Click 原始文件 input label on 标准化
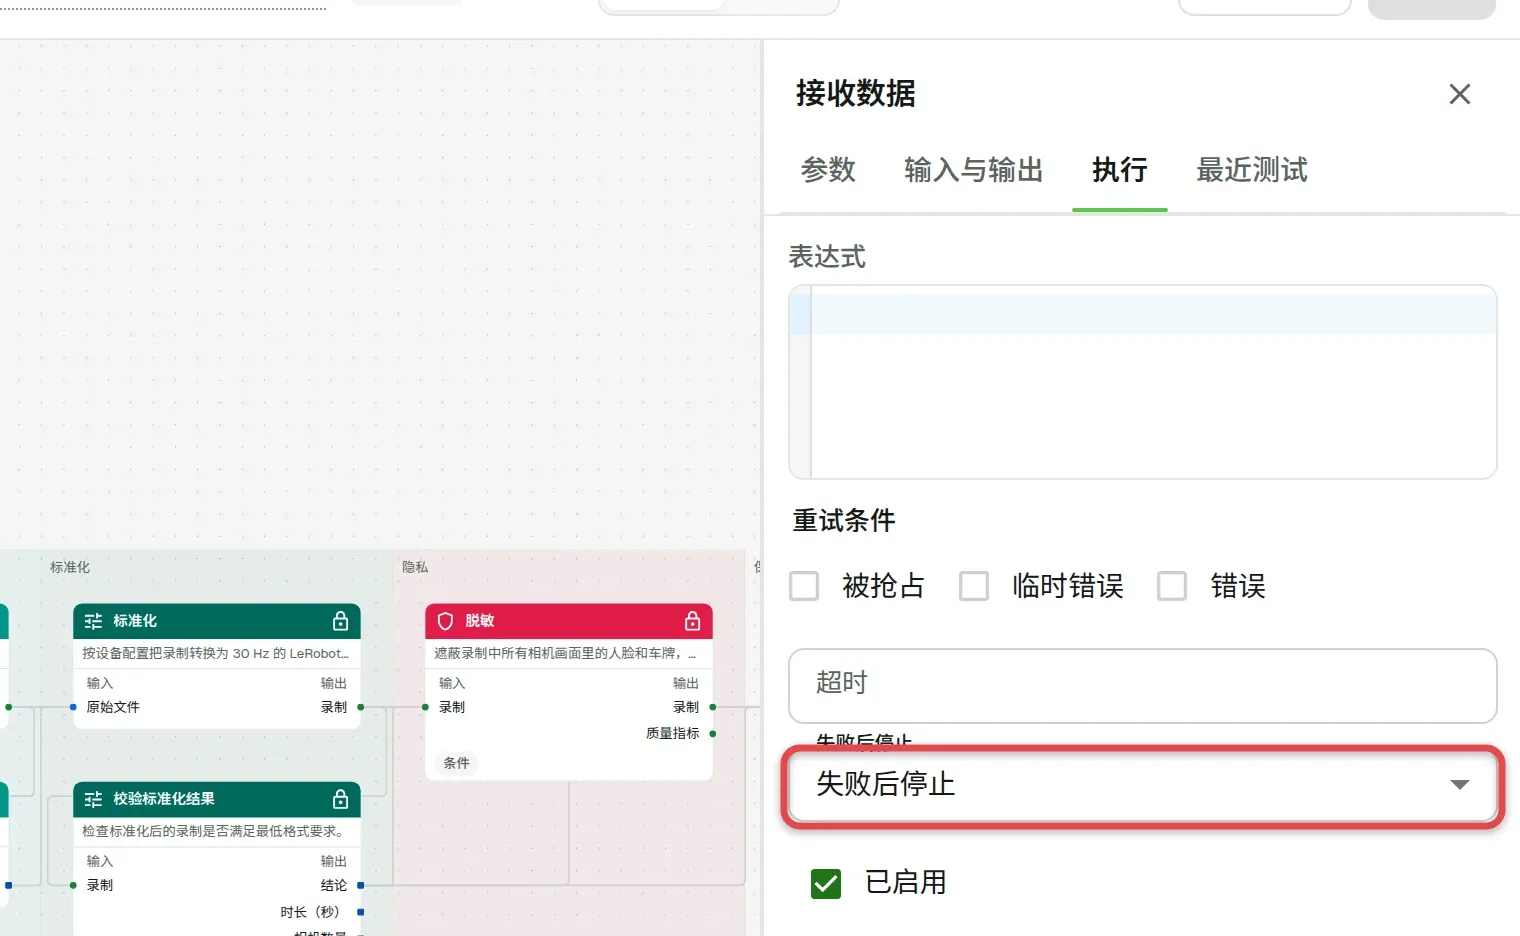1520x936 pixels. (113, 707)
